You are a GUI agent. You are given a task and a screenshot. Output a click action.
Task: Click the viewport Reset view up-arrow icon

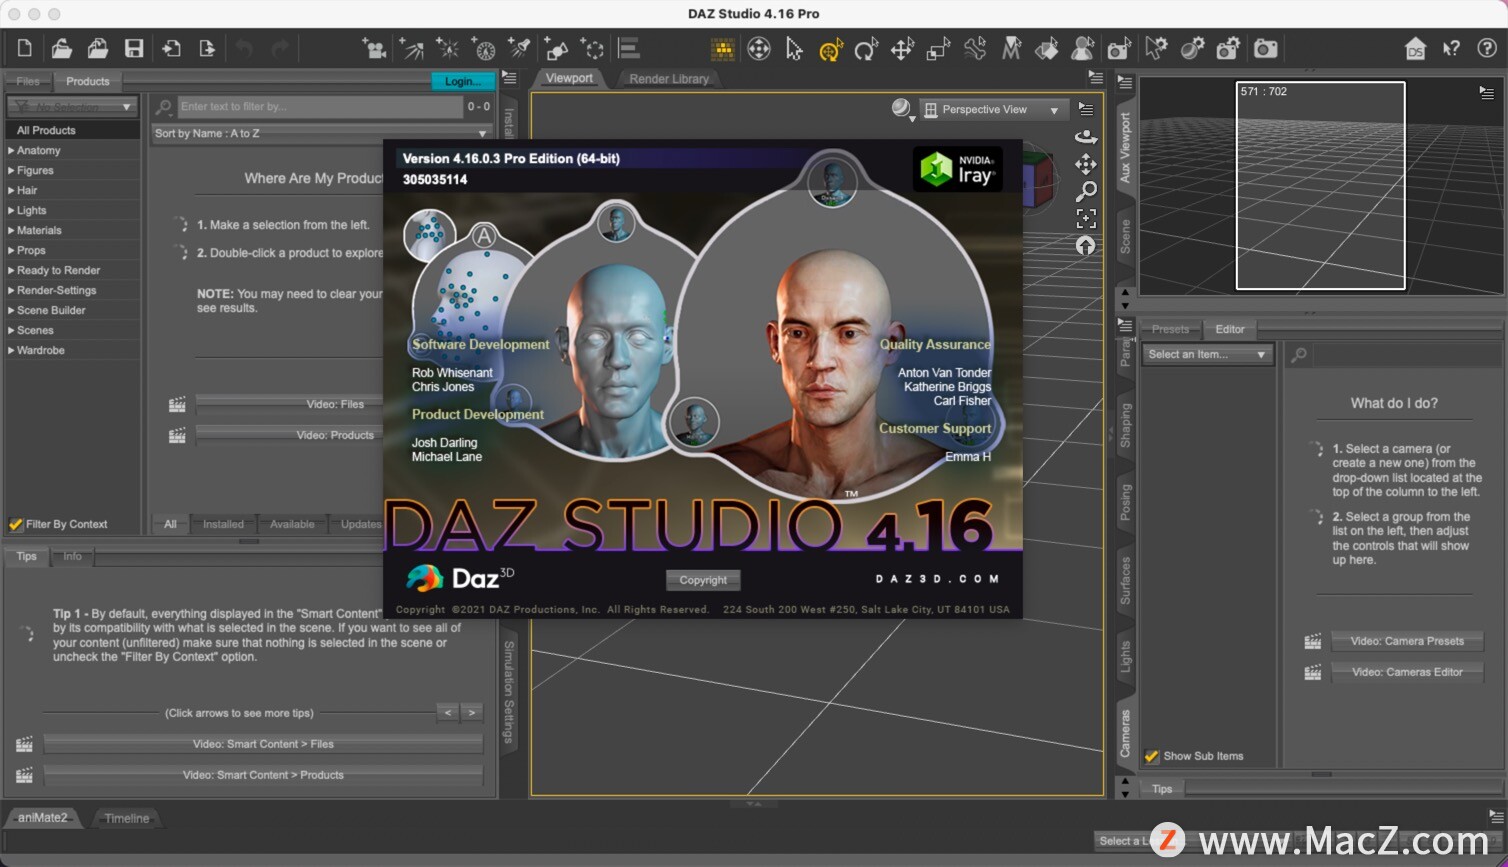(x=1086, y=245)
